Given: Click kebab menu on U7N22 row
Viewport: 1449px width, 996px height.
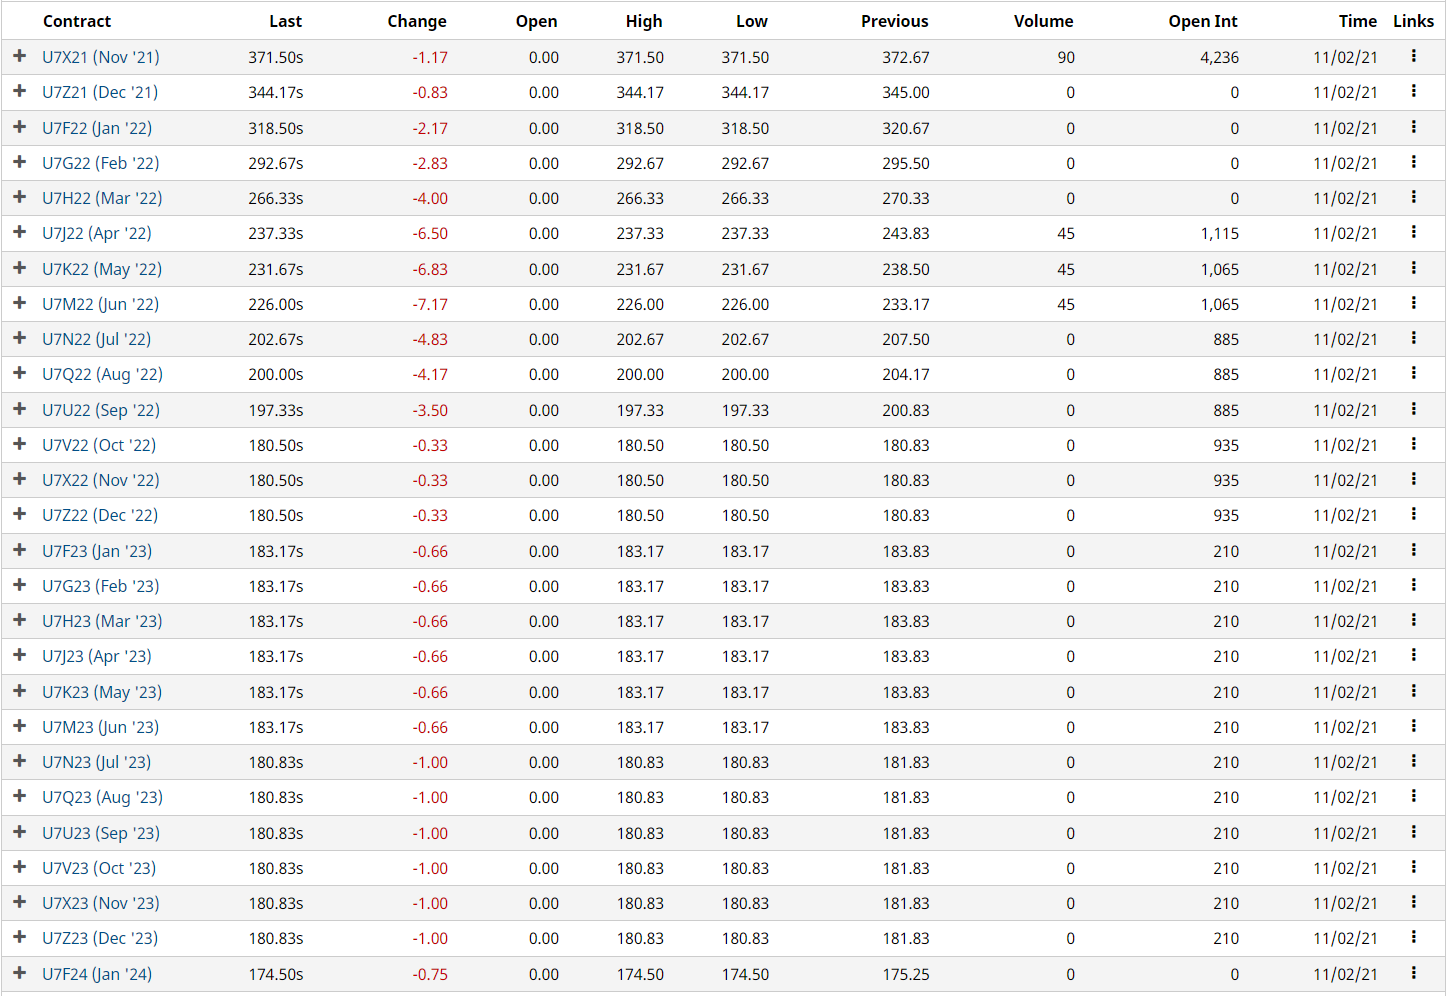Looking at the screenshot, I should 1413,338.
